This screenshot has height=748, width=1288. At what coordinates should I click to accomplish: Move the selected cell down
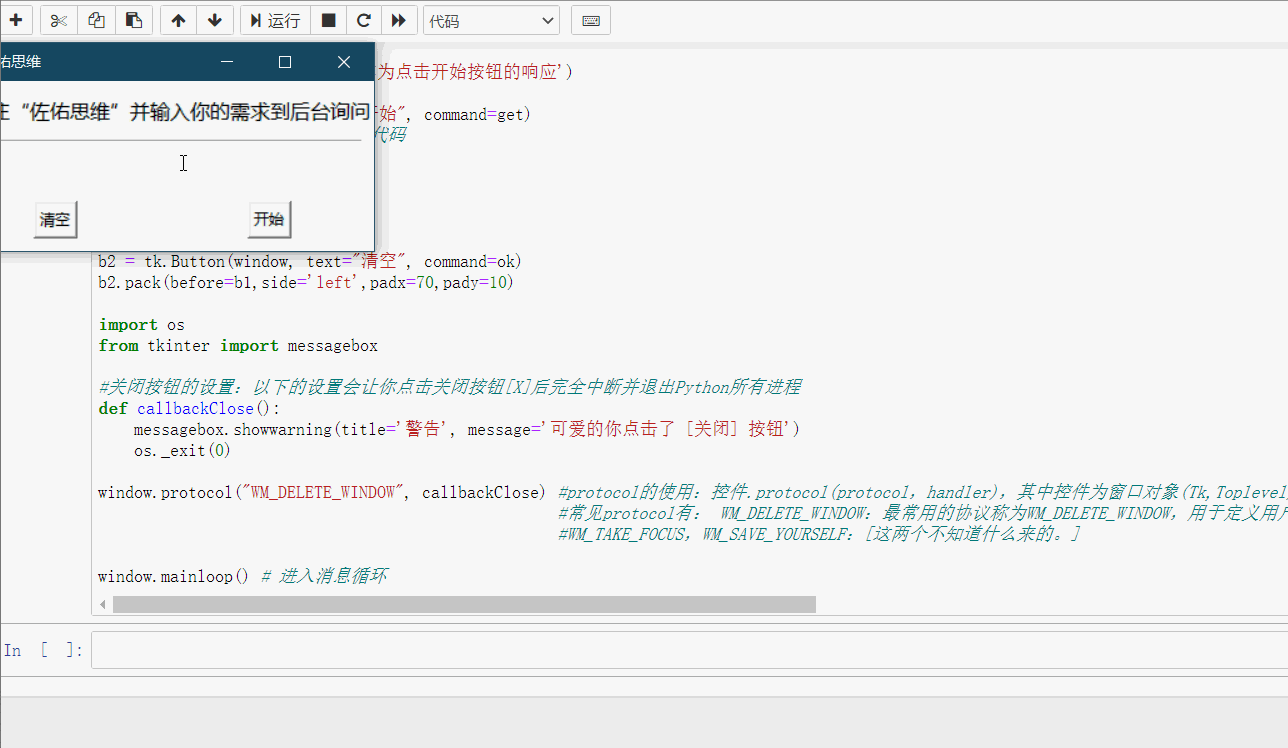pos(215,20)
